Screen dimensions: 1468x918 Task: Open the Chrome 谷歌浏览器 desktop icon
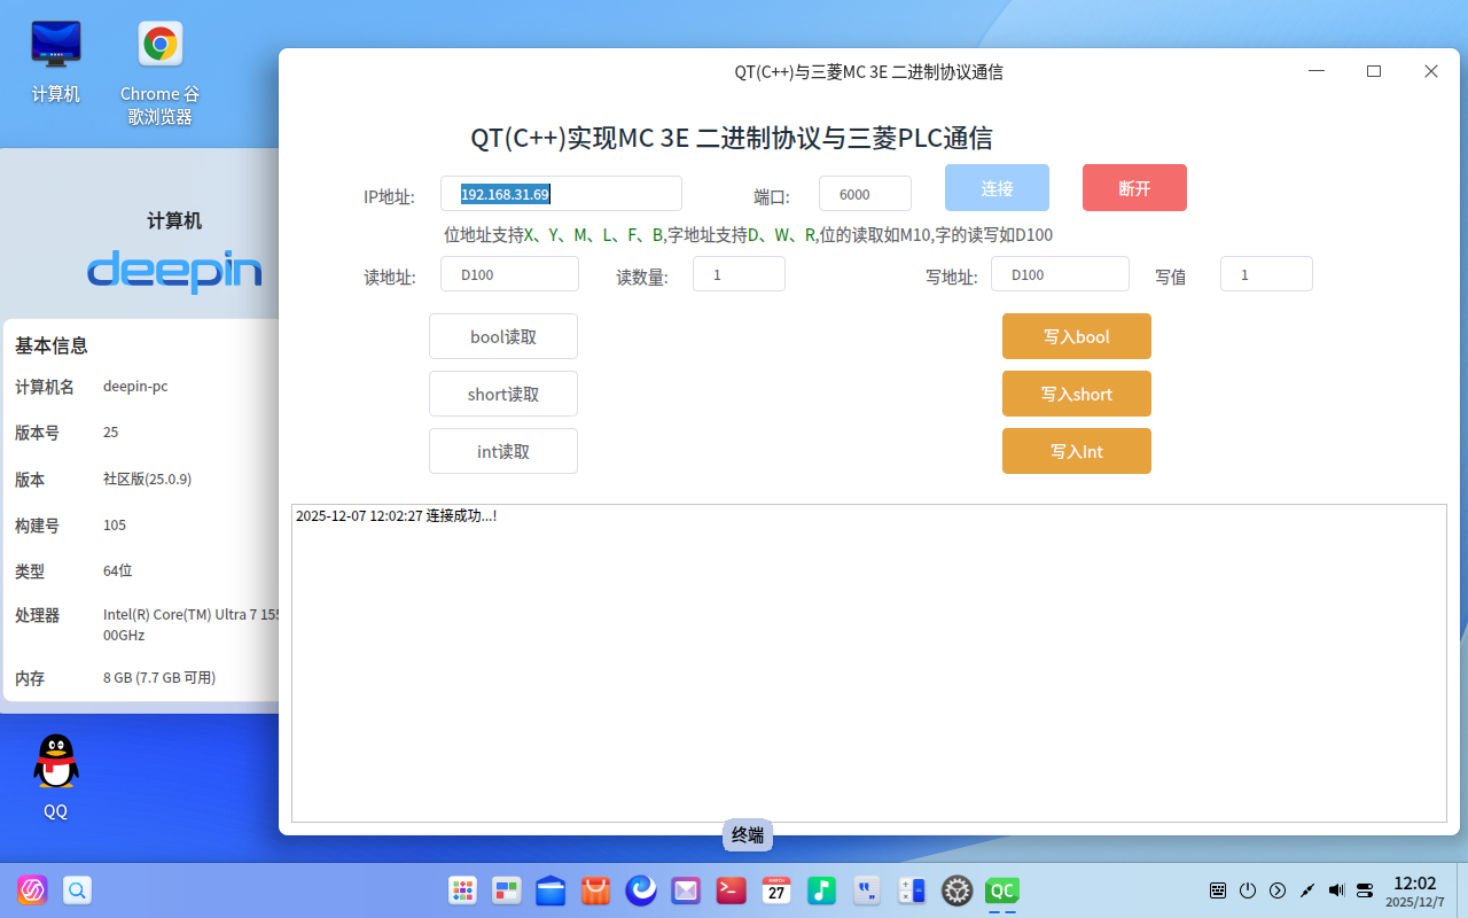click(x=160, y=73)
